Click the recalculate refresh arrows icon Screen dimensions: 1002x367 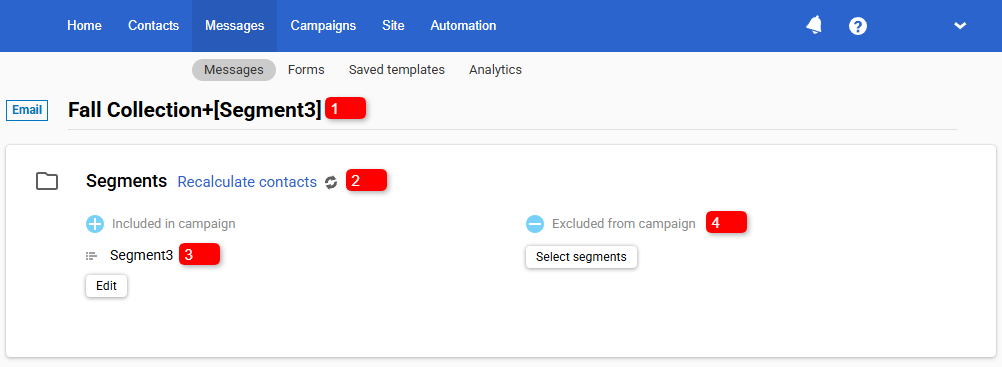tap(330, 182)
